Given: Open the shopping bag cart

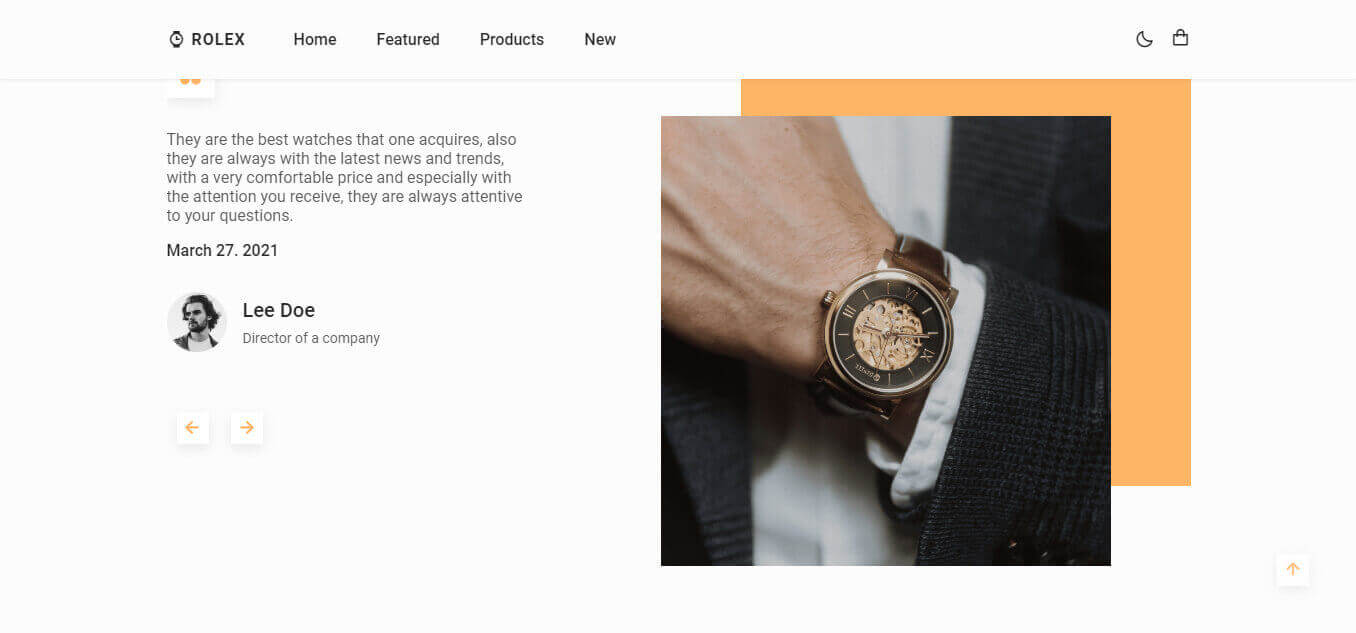Looking at the screenshot, I should point(1180,38).
